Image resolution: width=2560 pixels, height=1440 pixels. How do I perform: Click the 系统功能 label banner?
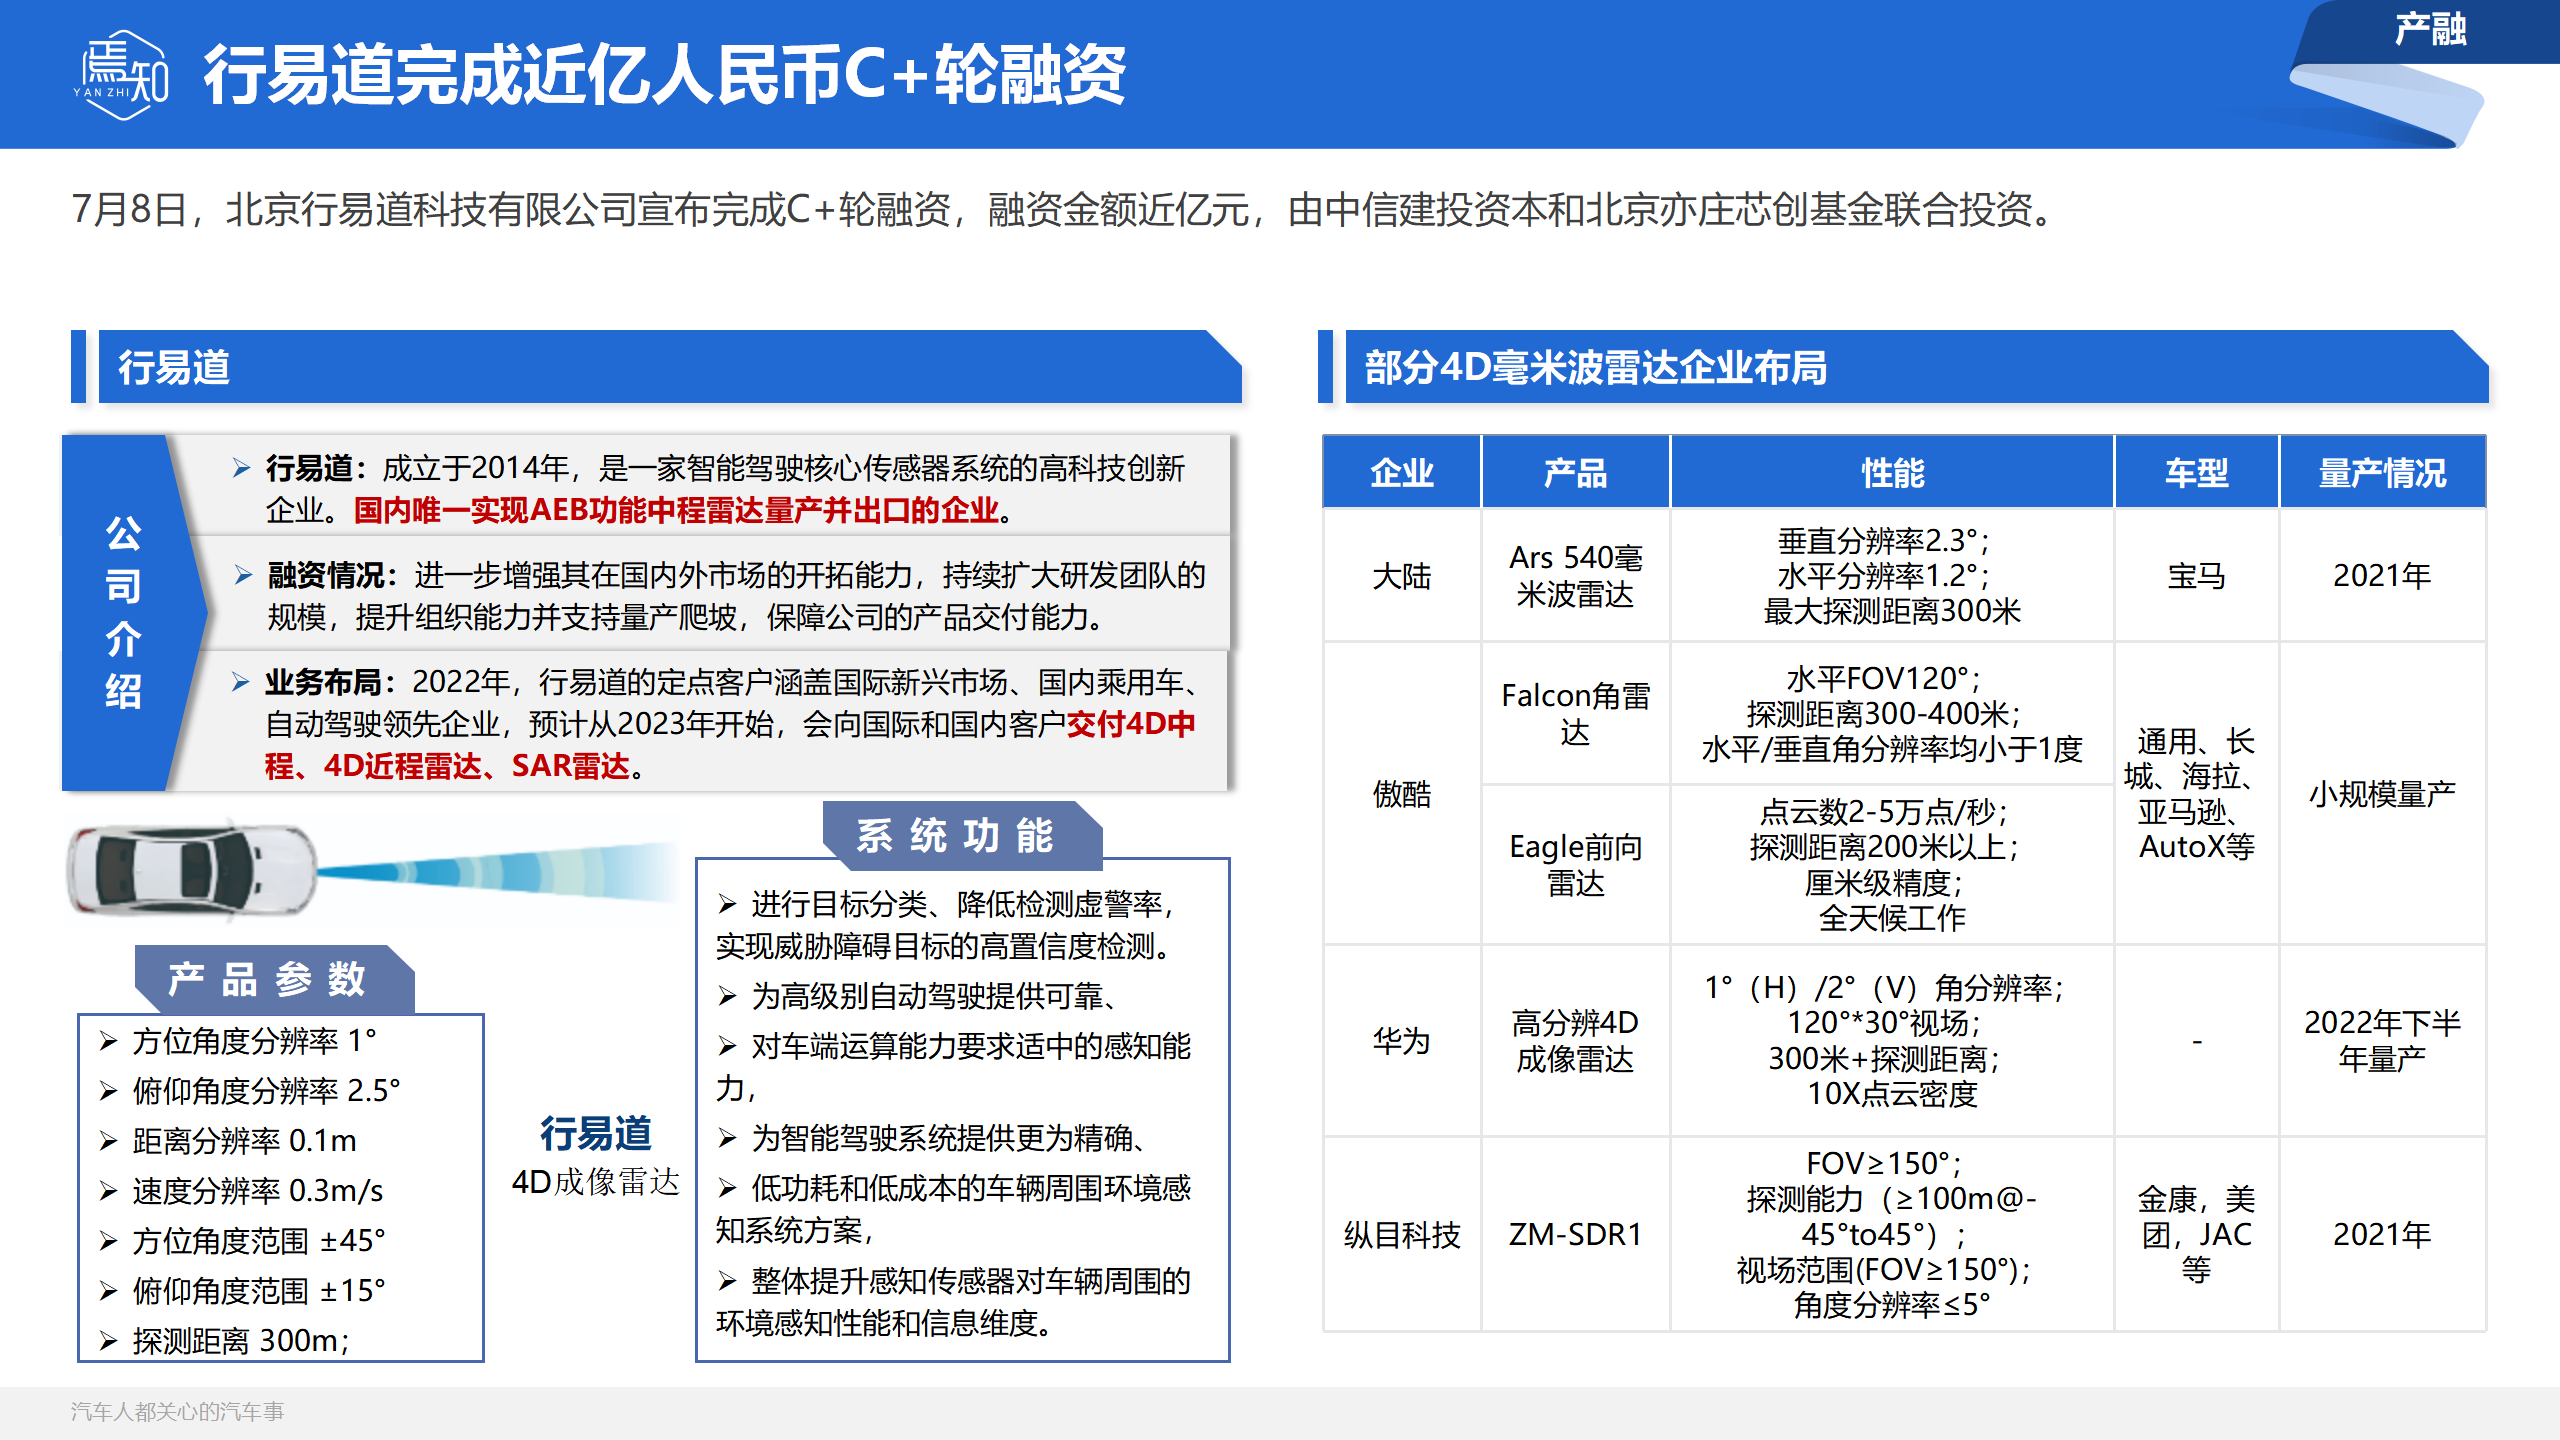(962, 835)
